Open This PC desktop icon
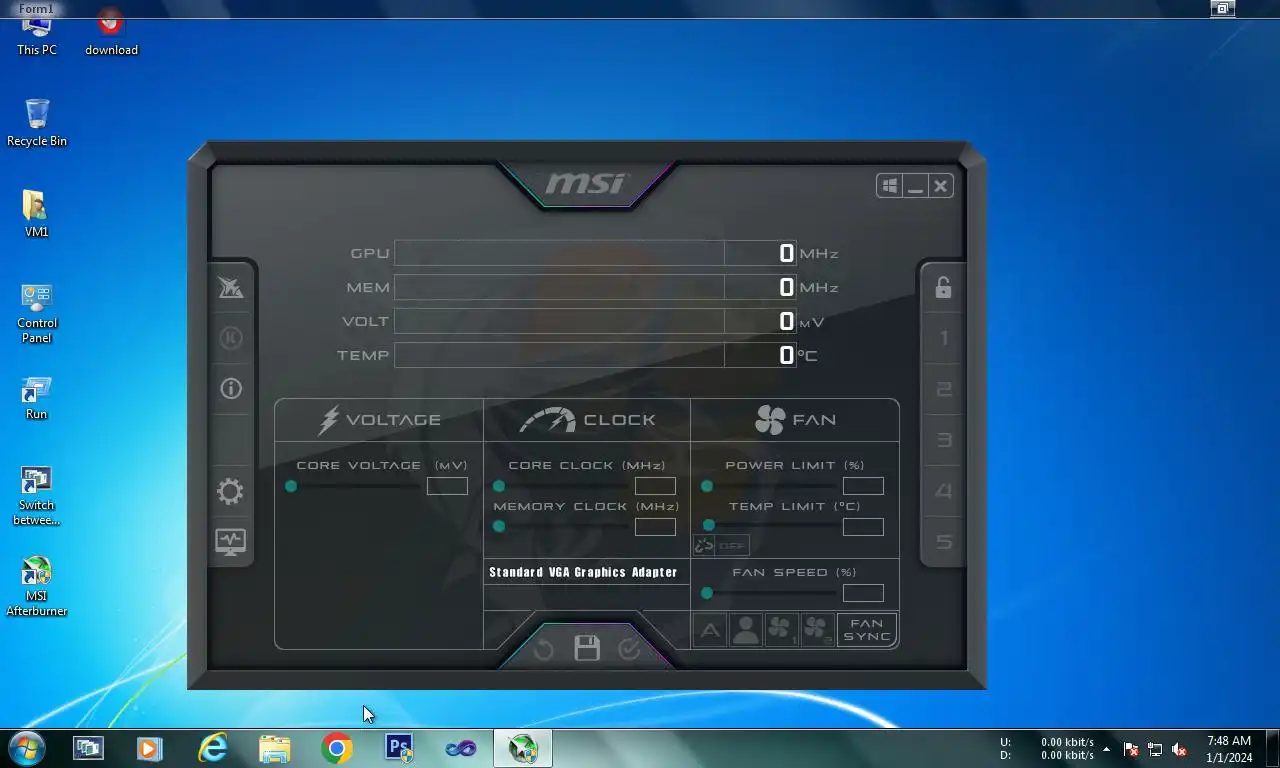Viewport: 1280px width, 768px height. 37,36
